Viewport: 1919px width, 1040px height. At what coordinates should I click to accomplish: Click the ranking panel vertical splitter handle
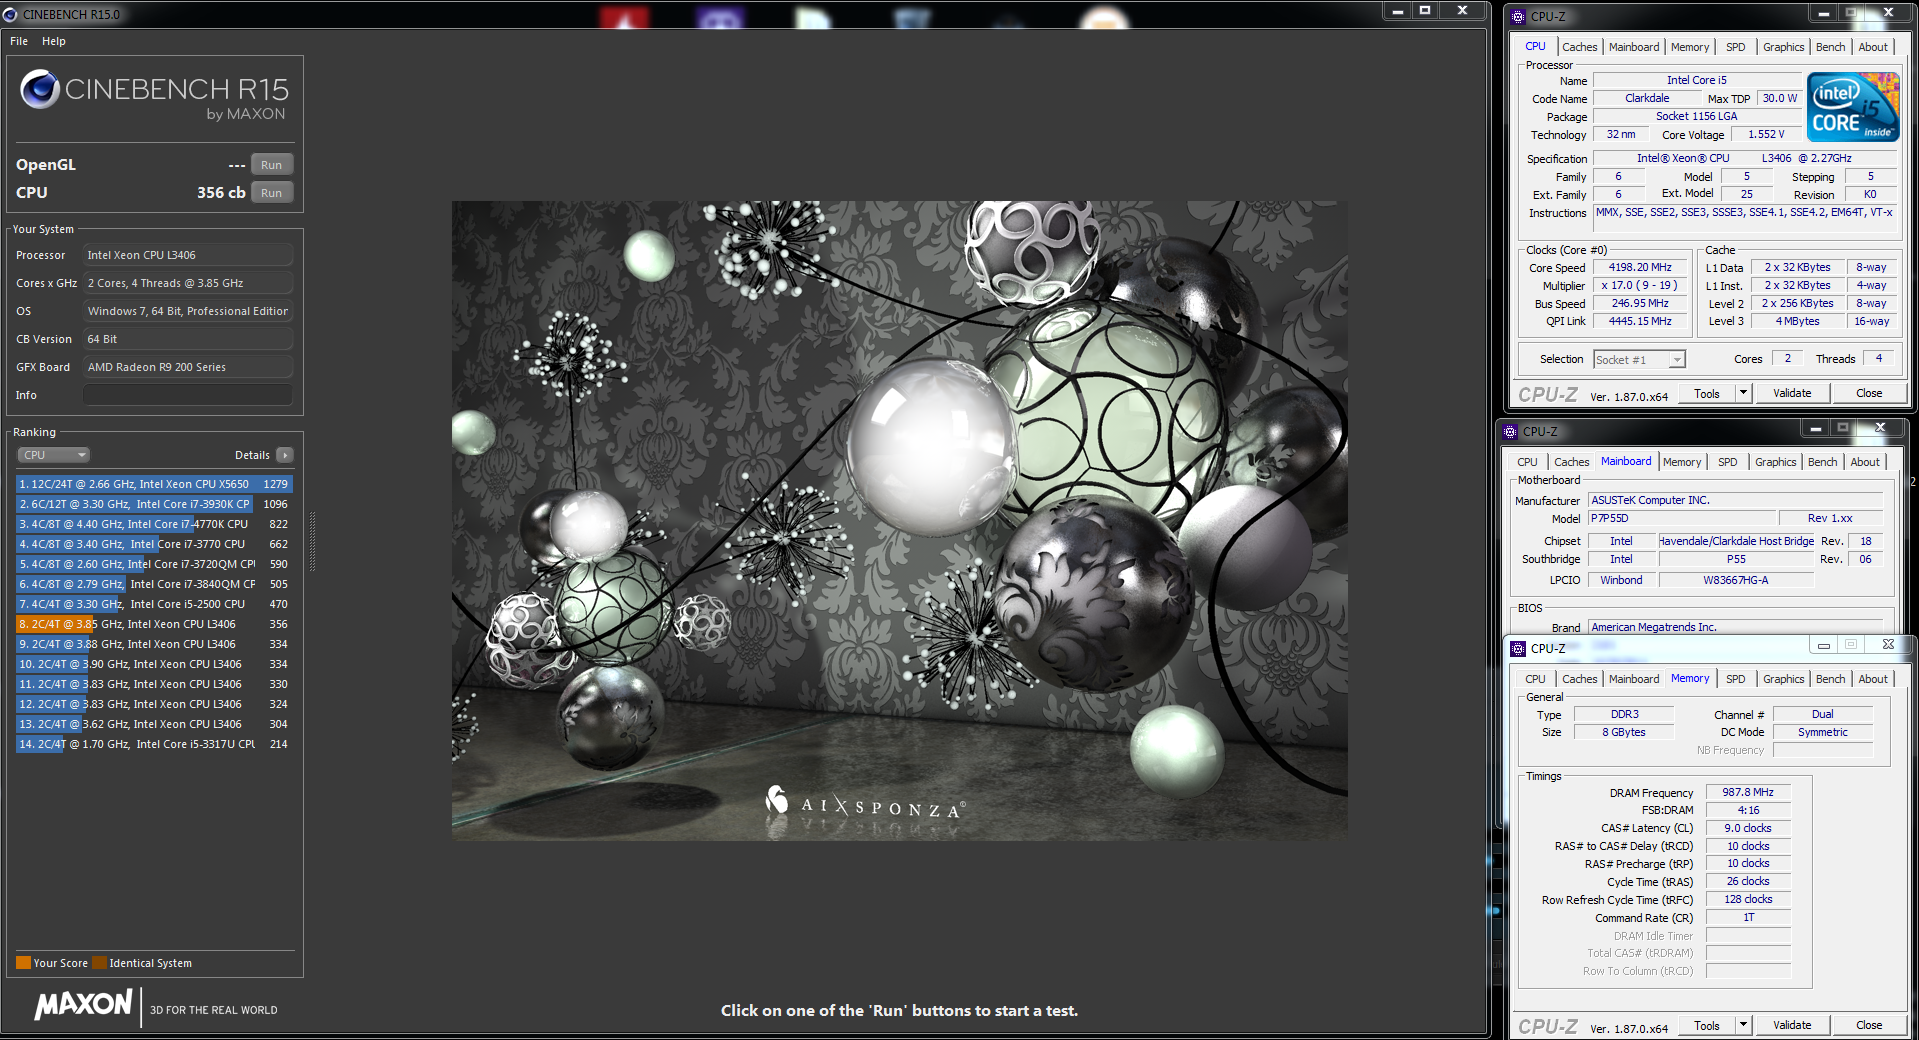coord(313,541)
